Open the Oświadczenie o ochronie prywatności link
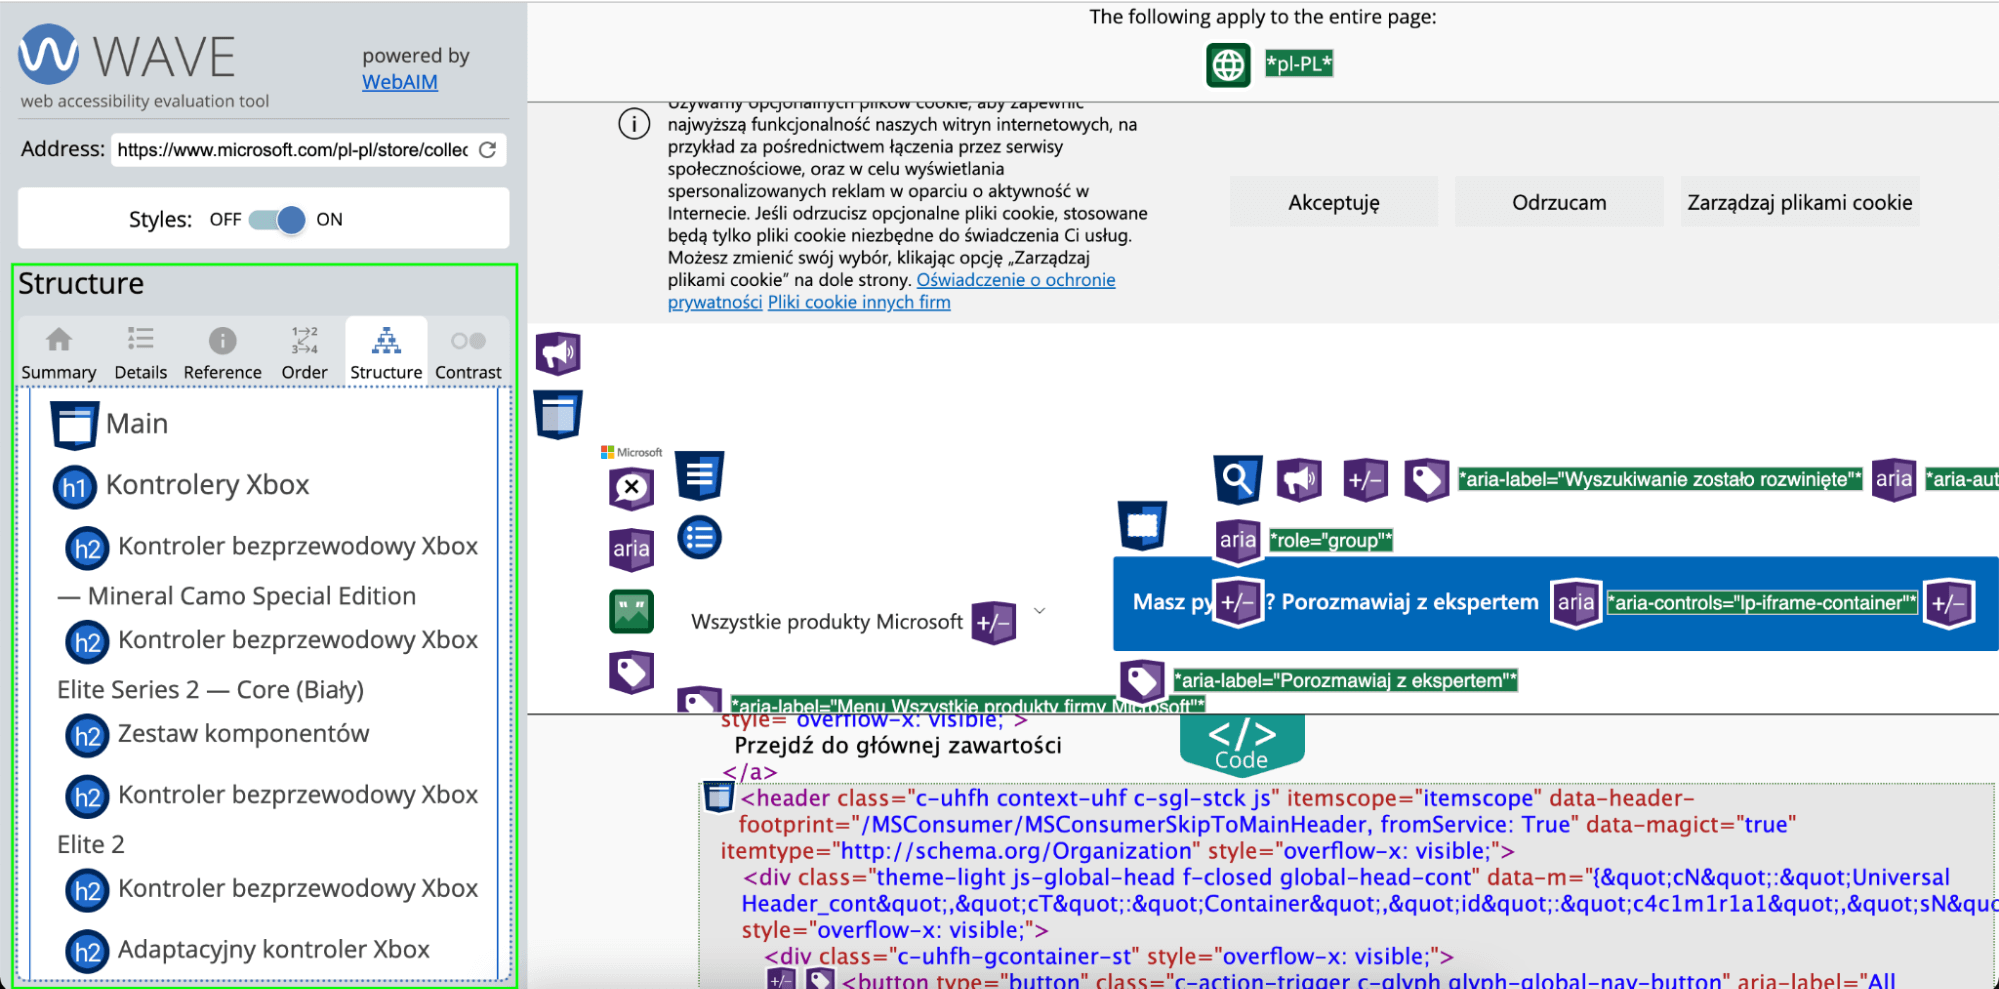This screenshot has height=989, width=1999. click(1016, 280)
